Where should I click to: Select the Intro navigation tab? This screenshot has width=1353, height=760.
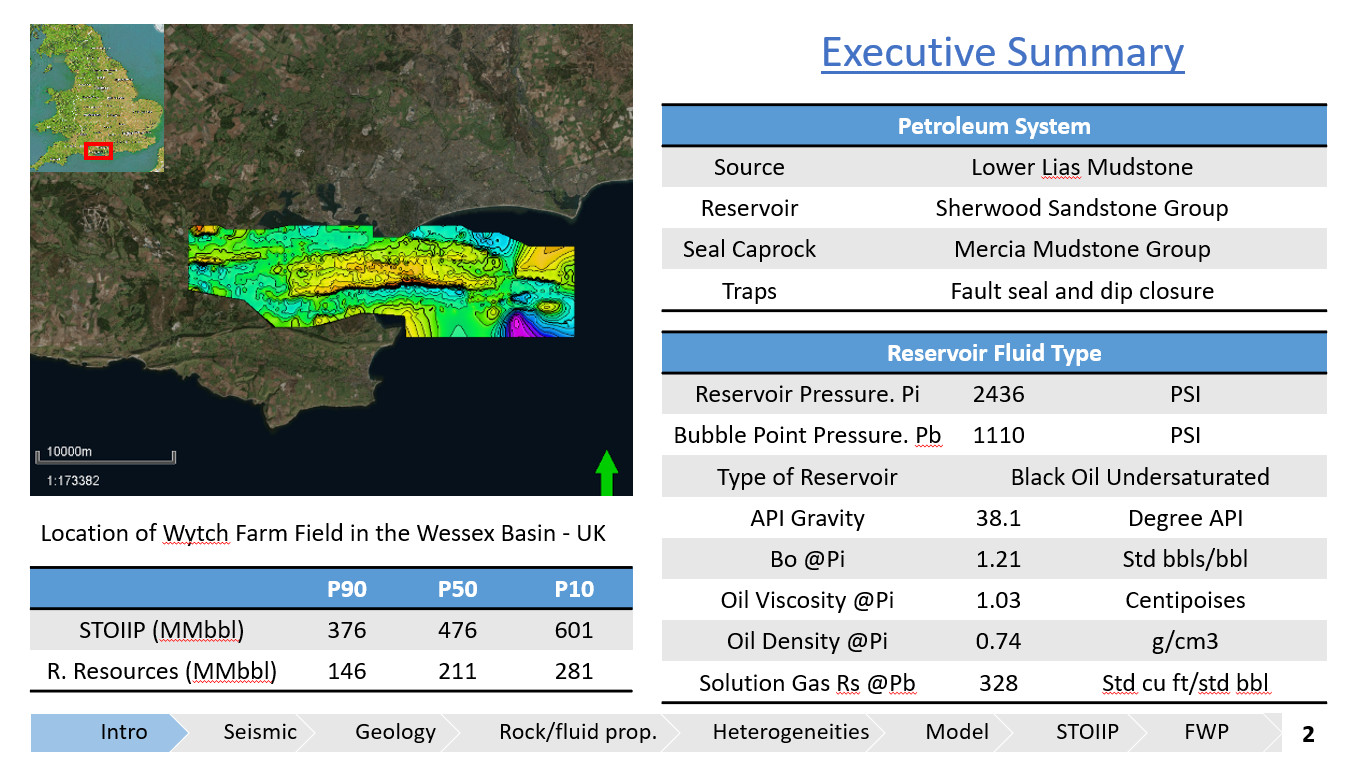pos(109,732)
